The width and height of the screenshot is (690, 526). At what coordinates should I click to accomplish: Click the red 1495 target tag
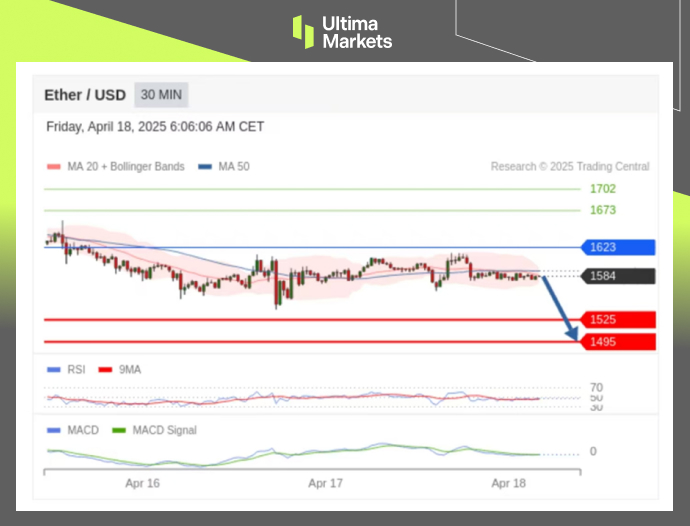click(x=617, y=342)
